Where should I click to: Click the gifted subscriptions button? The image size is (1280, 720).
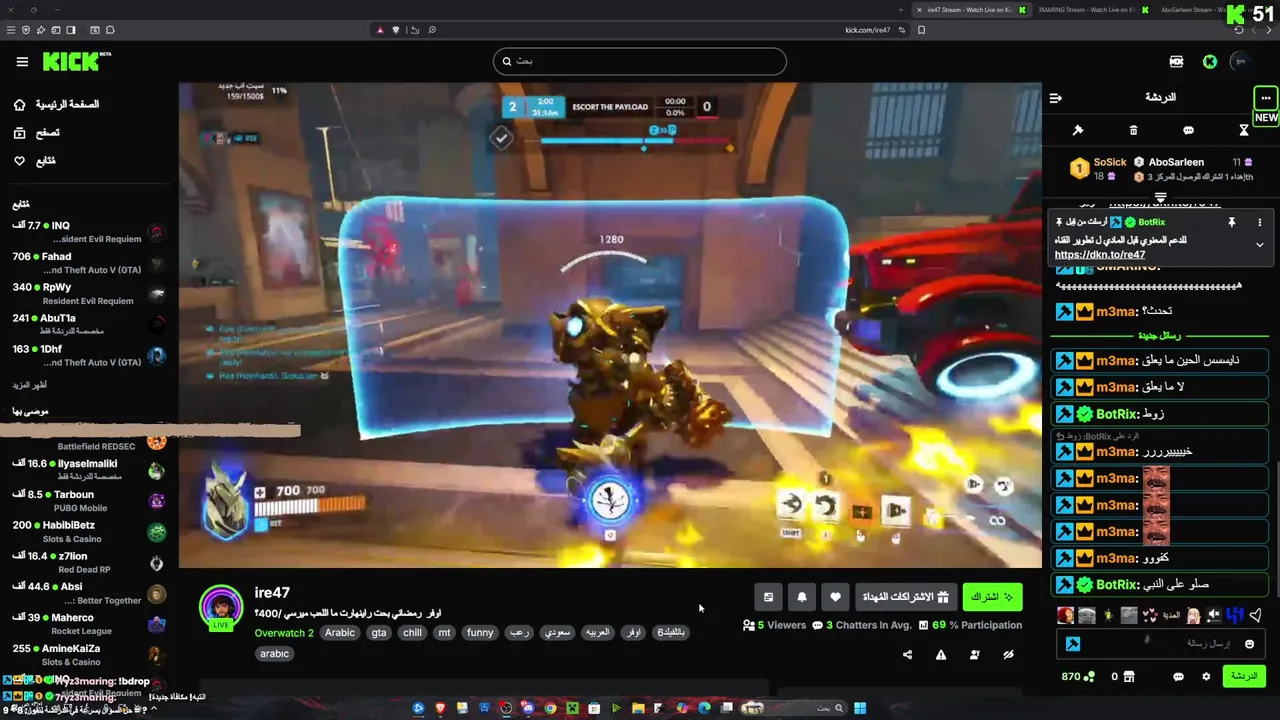(x=906, y=597)
